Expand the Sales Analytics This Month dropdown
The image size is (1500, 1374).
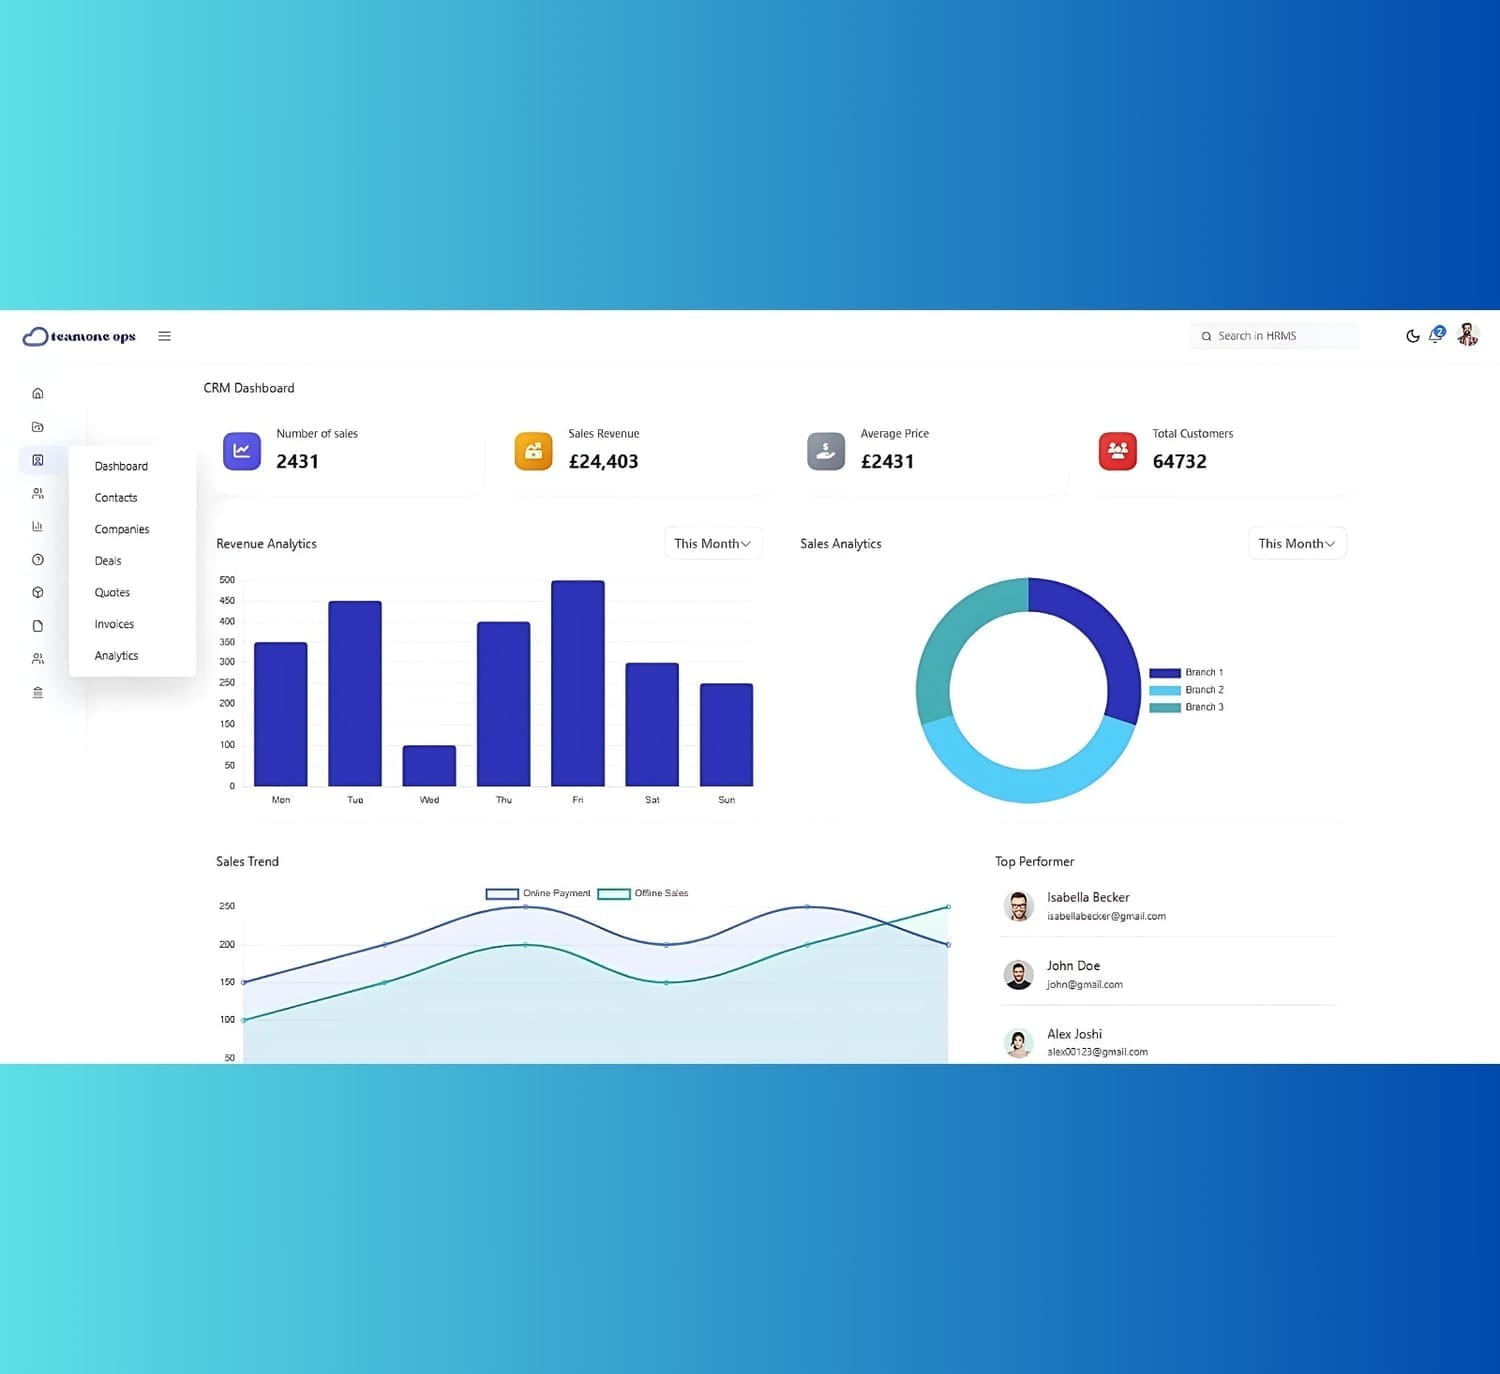pos(1297,543)
